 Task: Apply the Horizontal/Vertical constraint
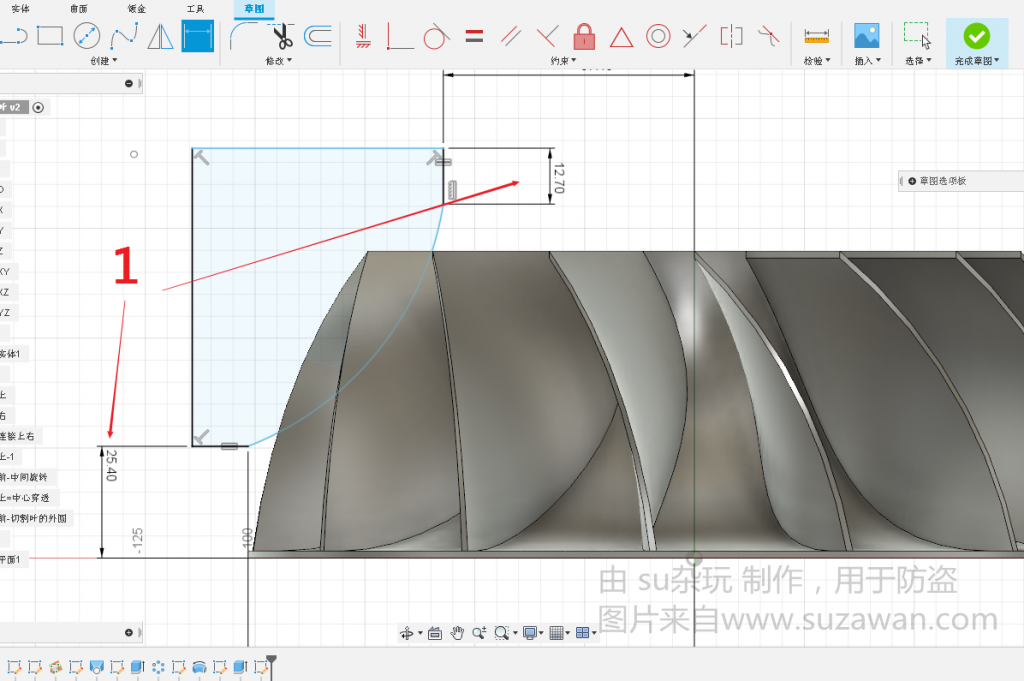tap(363, 36)
